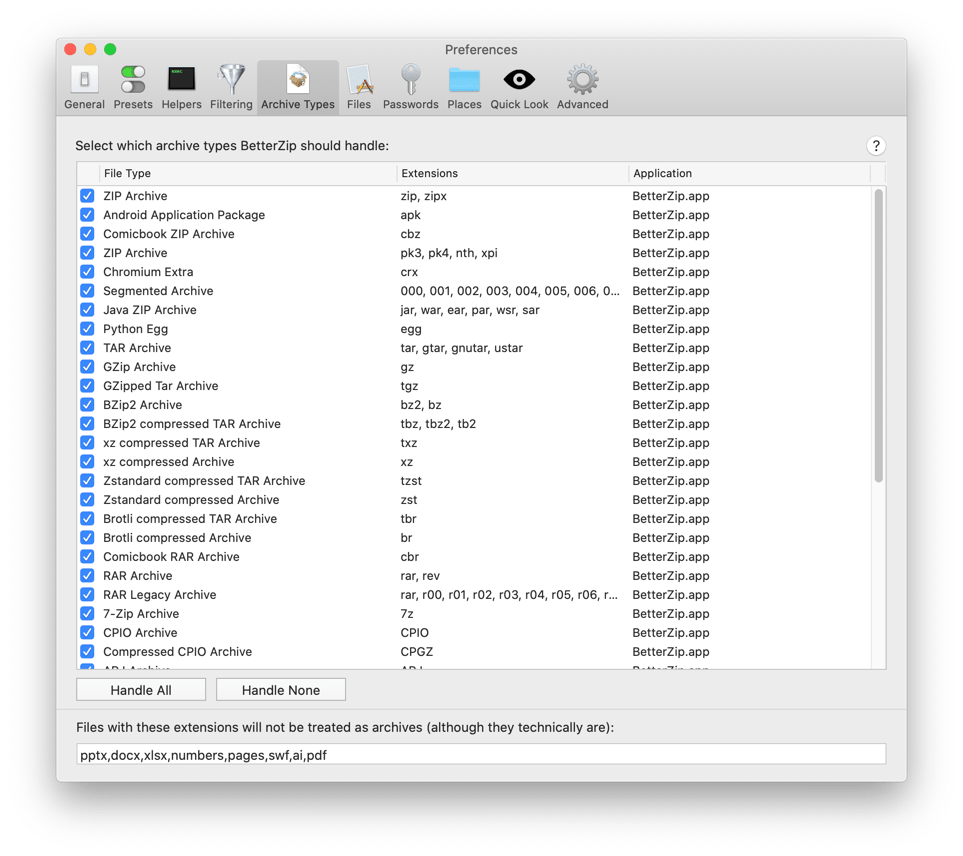963x856 pixels.
Task: Click the File Type column header
Action: click(x=248, y=173)
